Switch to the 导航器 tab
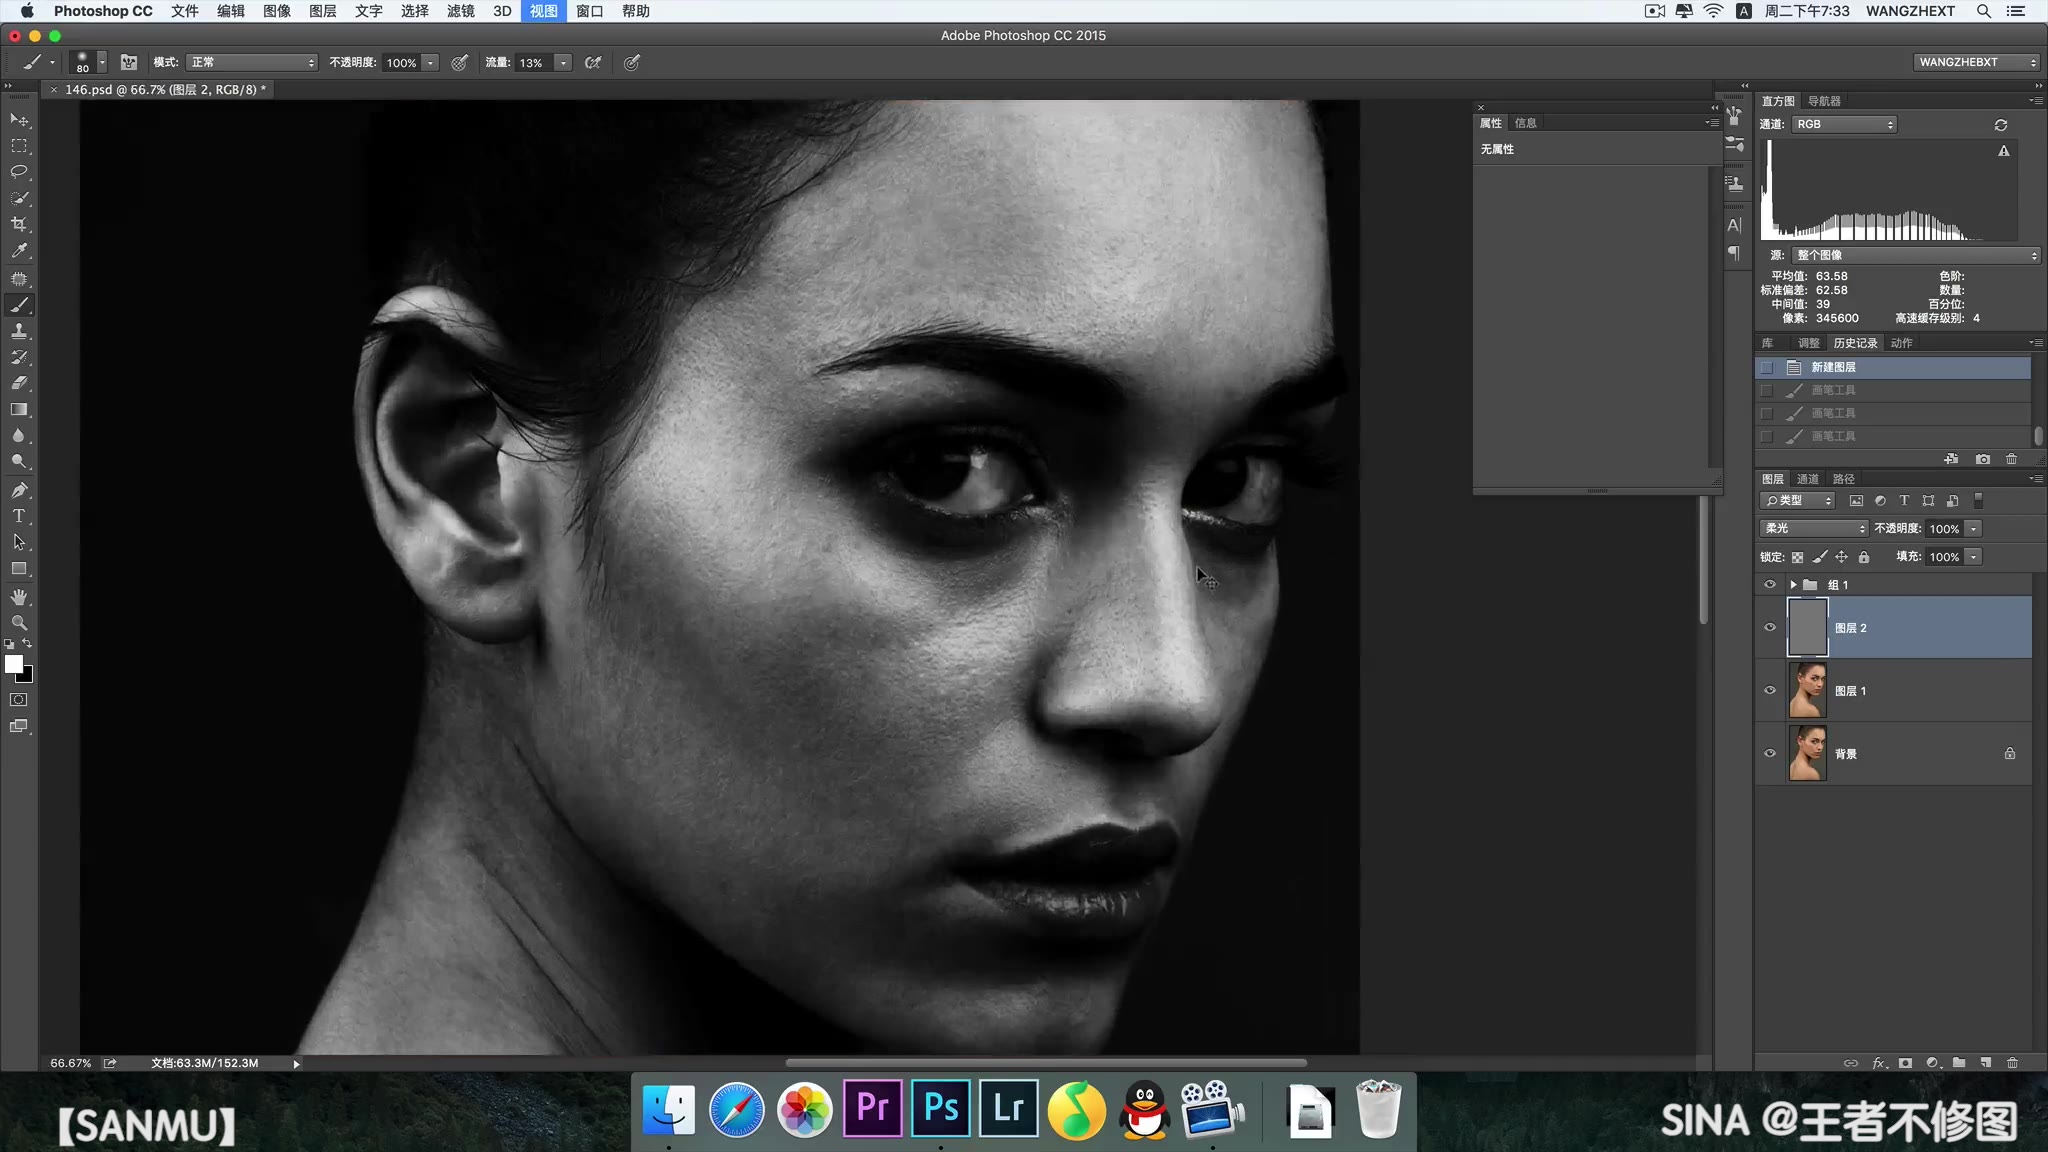This screenshot has height=1152, width=2048. pyautogui.click(x=1824, y=101)
